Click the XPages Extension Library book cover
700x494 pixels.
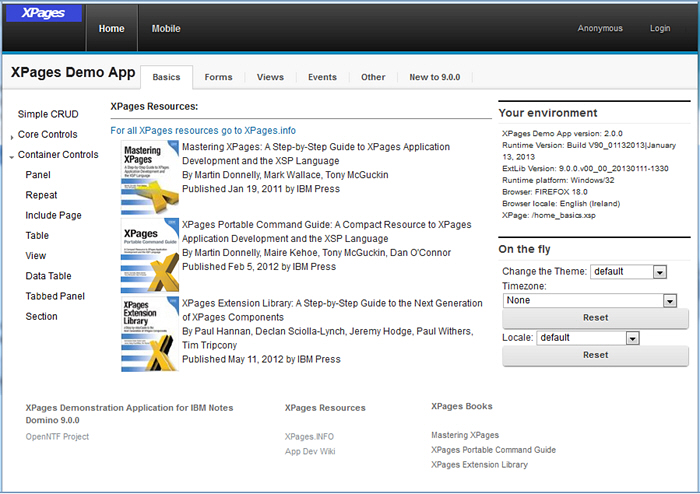click(150, 334)
